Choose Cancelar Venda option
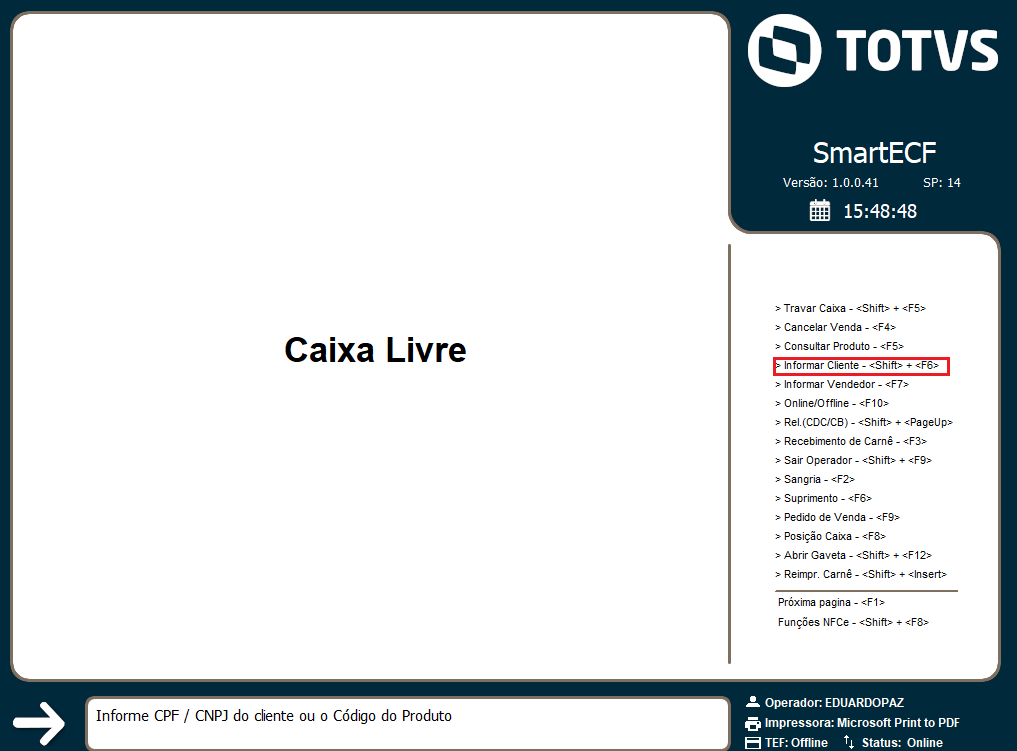The height and width of the screenshot is (751, 1017). (835, 328)
